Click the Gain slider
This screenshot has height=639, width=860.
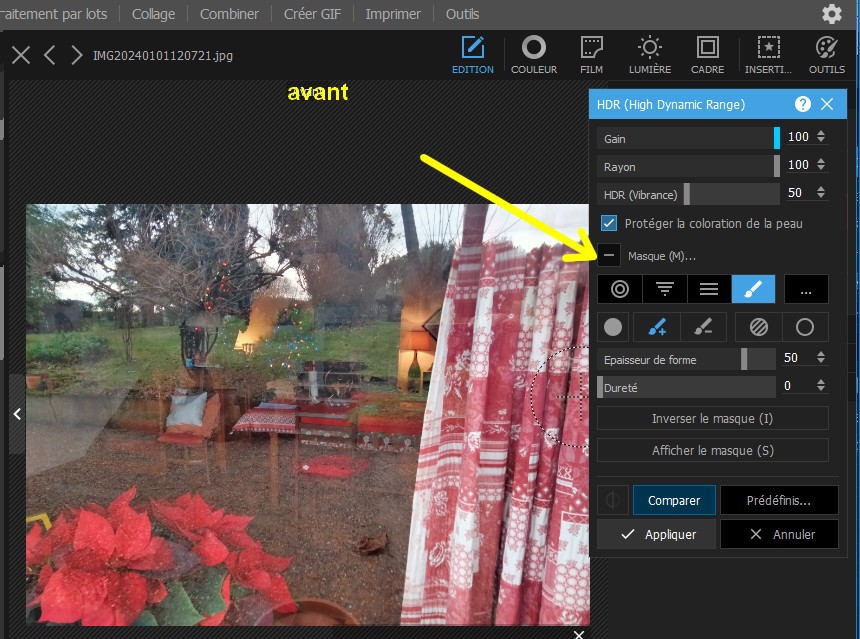[689, 138]
